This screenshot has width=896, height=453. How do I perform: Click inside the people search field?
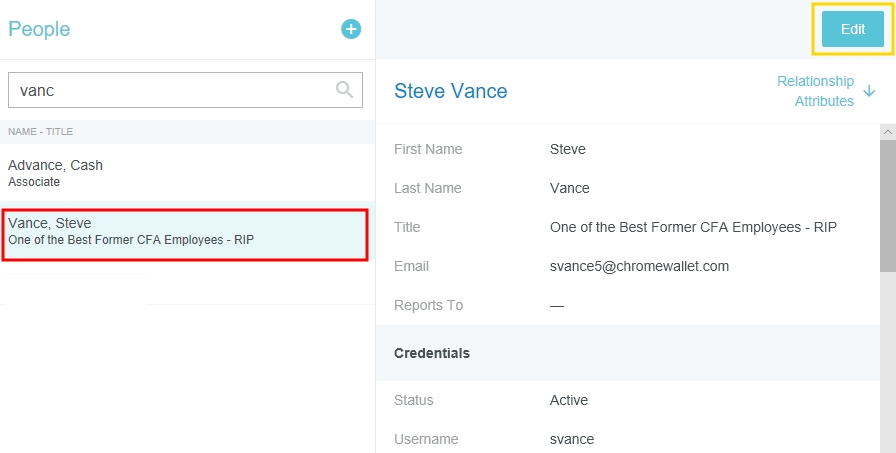[x=170, y=90]
